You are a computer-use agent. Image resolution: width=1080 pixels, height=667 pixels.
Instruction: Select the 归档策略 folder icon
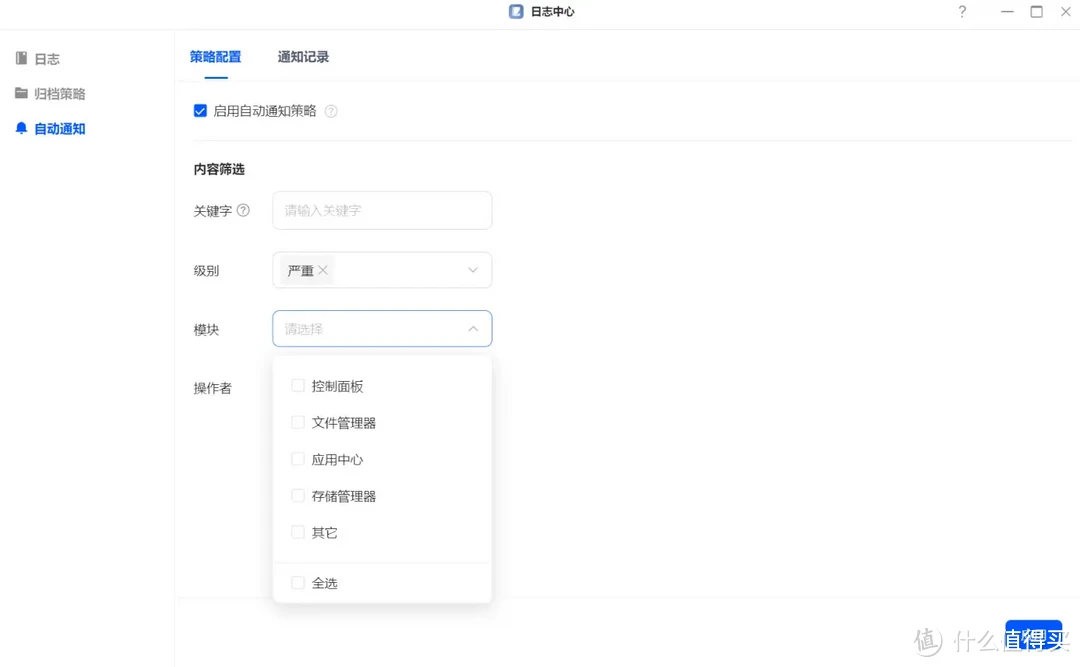tap(21, 93)
